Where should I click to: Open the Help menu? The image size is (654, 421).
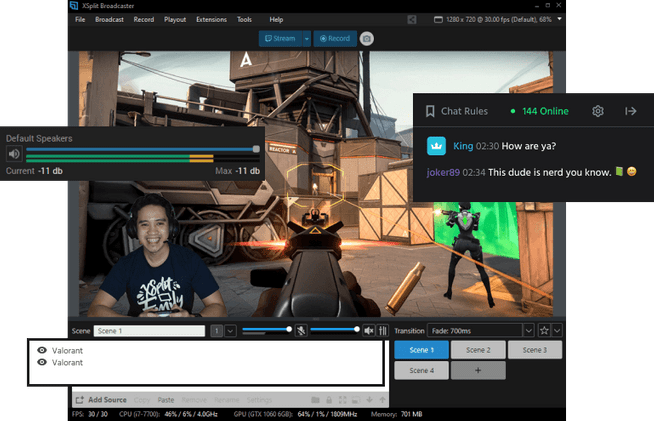(x=276, y=20)
